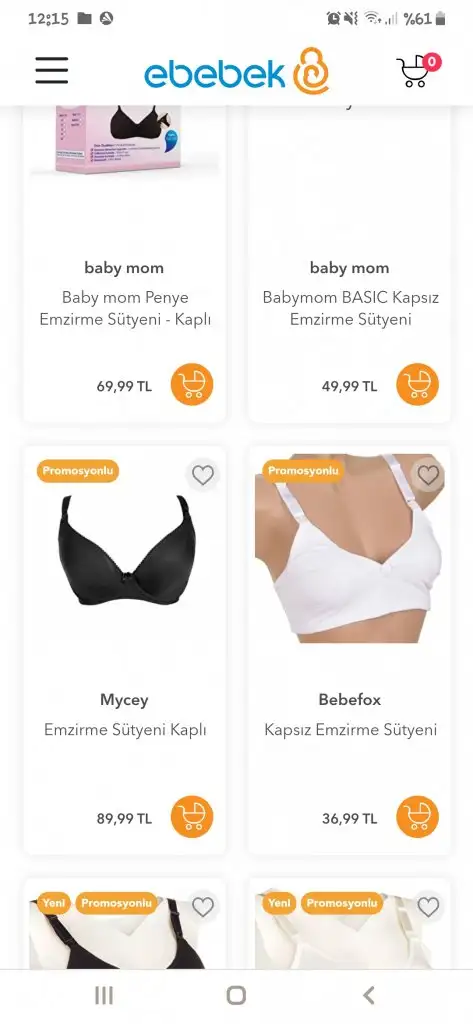The height and width of the screenshot is (1024, 473).
Task: Open the shopping cart with 0 badge
Action: pos(418,71)
